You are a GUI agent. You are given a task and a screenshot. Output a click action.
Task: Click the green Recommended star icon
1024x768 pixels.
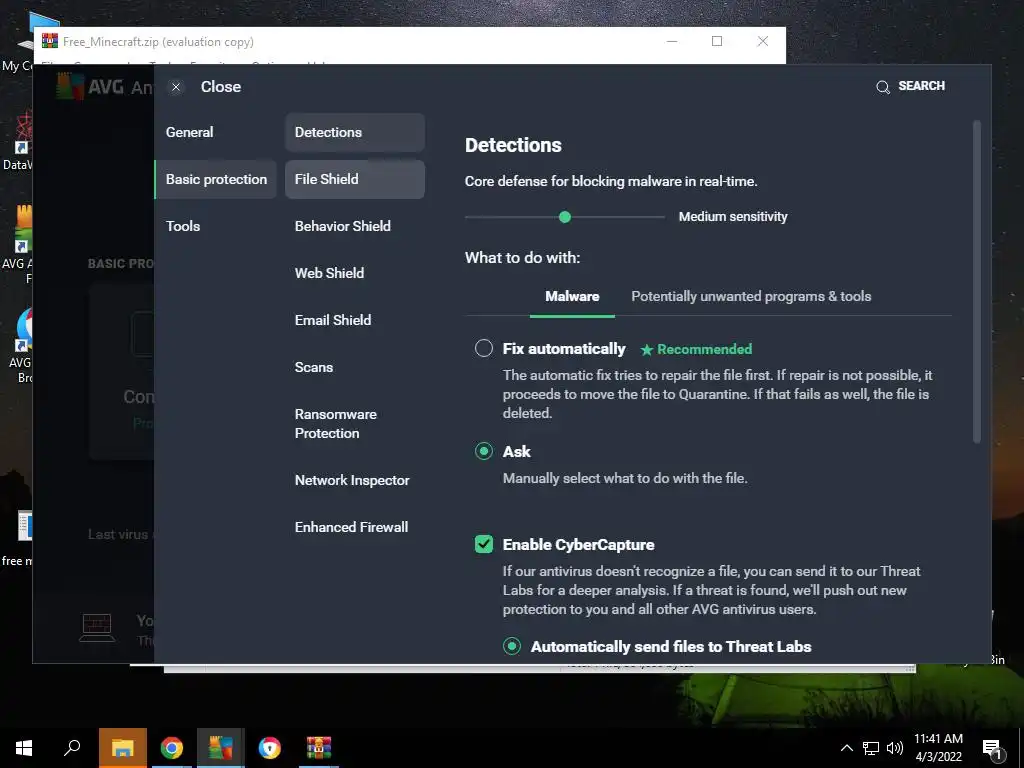click(x=647, y=350)
